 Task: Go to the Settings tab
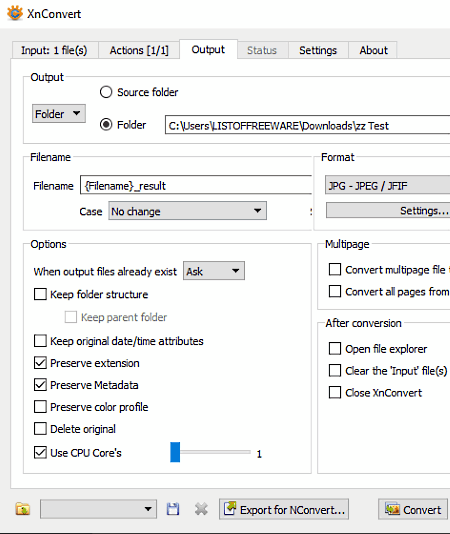[318, 50]
